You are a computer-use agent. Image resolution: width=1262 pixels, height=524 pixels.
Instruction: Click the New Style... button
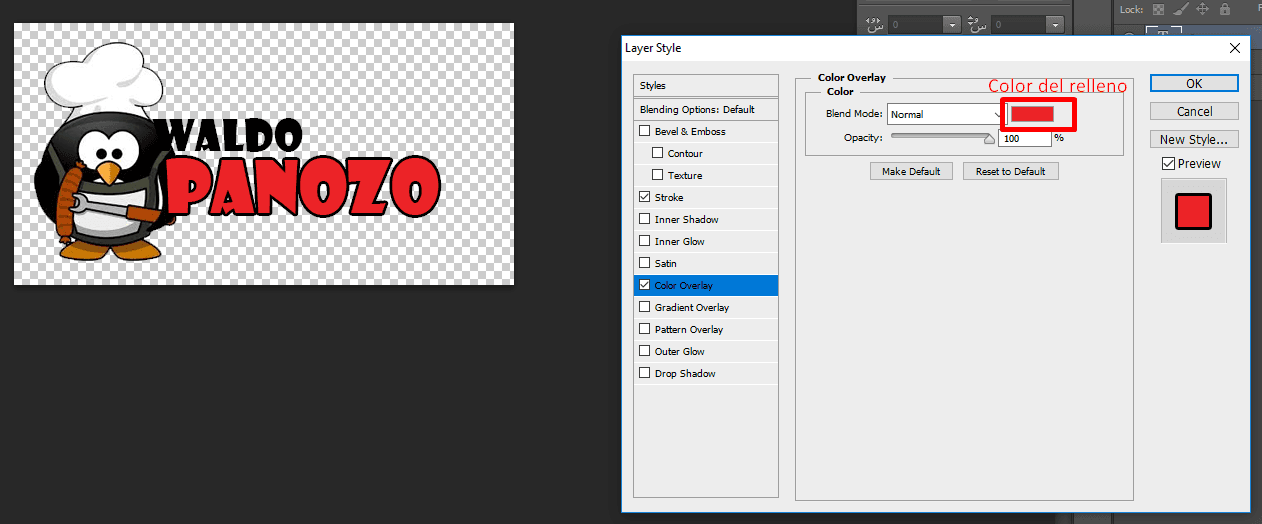pyautogui.click(x=1194, y=139)
